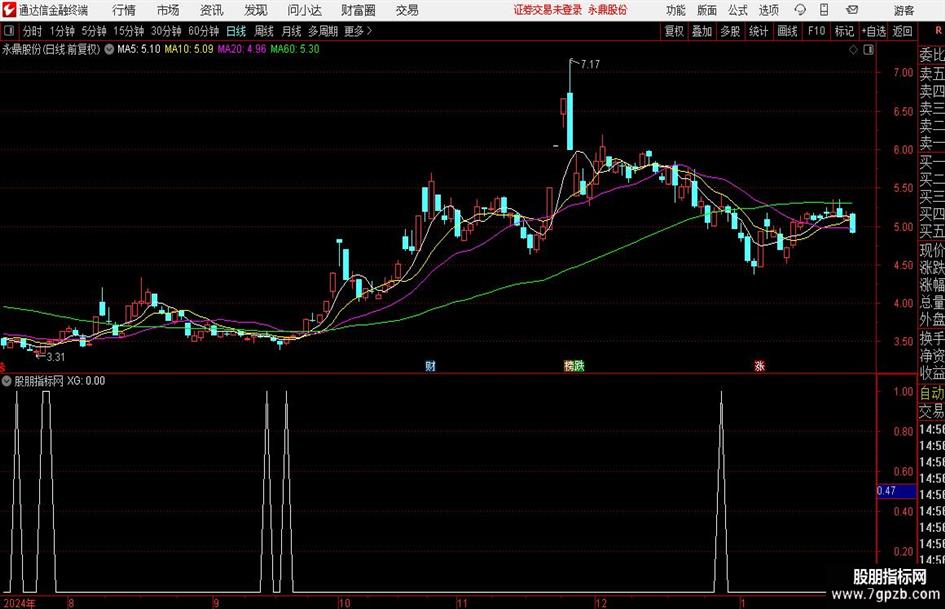
Task: Click the red R icon
Action: point(938,31)
